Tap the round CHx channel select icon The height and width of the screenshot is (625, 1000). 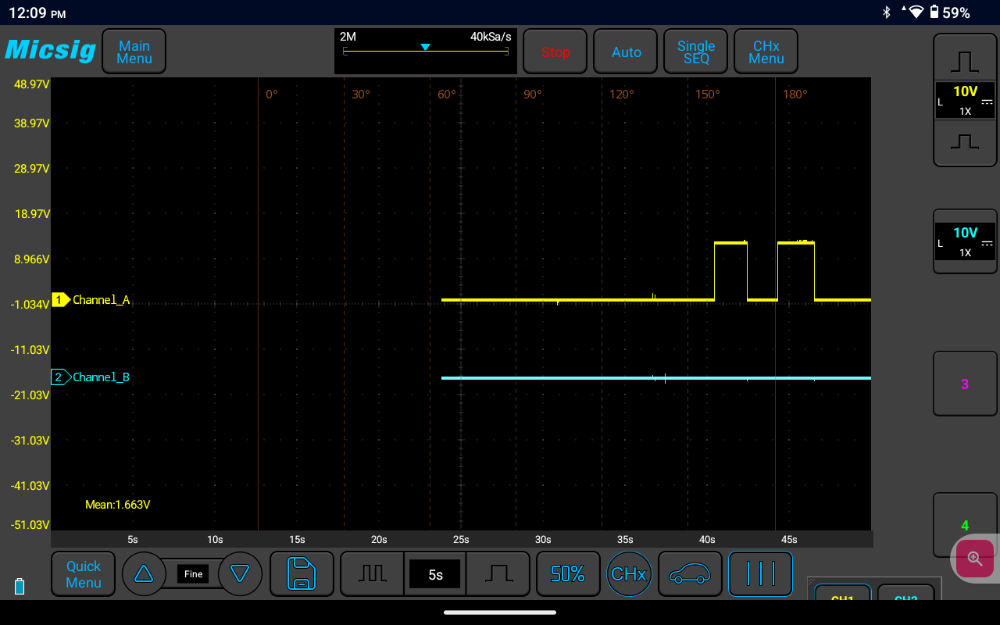629,574
